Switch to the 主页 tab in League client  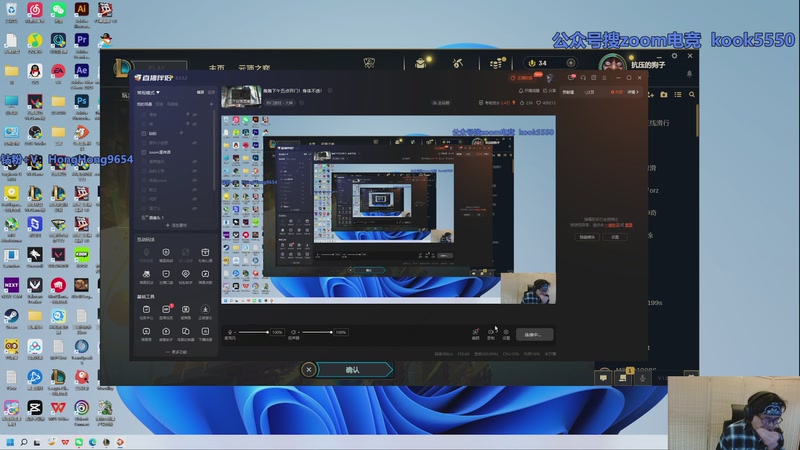pos(216,68)
